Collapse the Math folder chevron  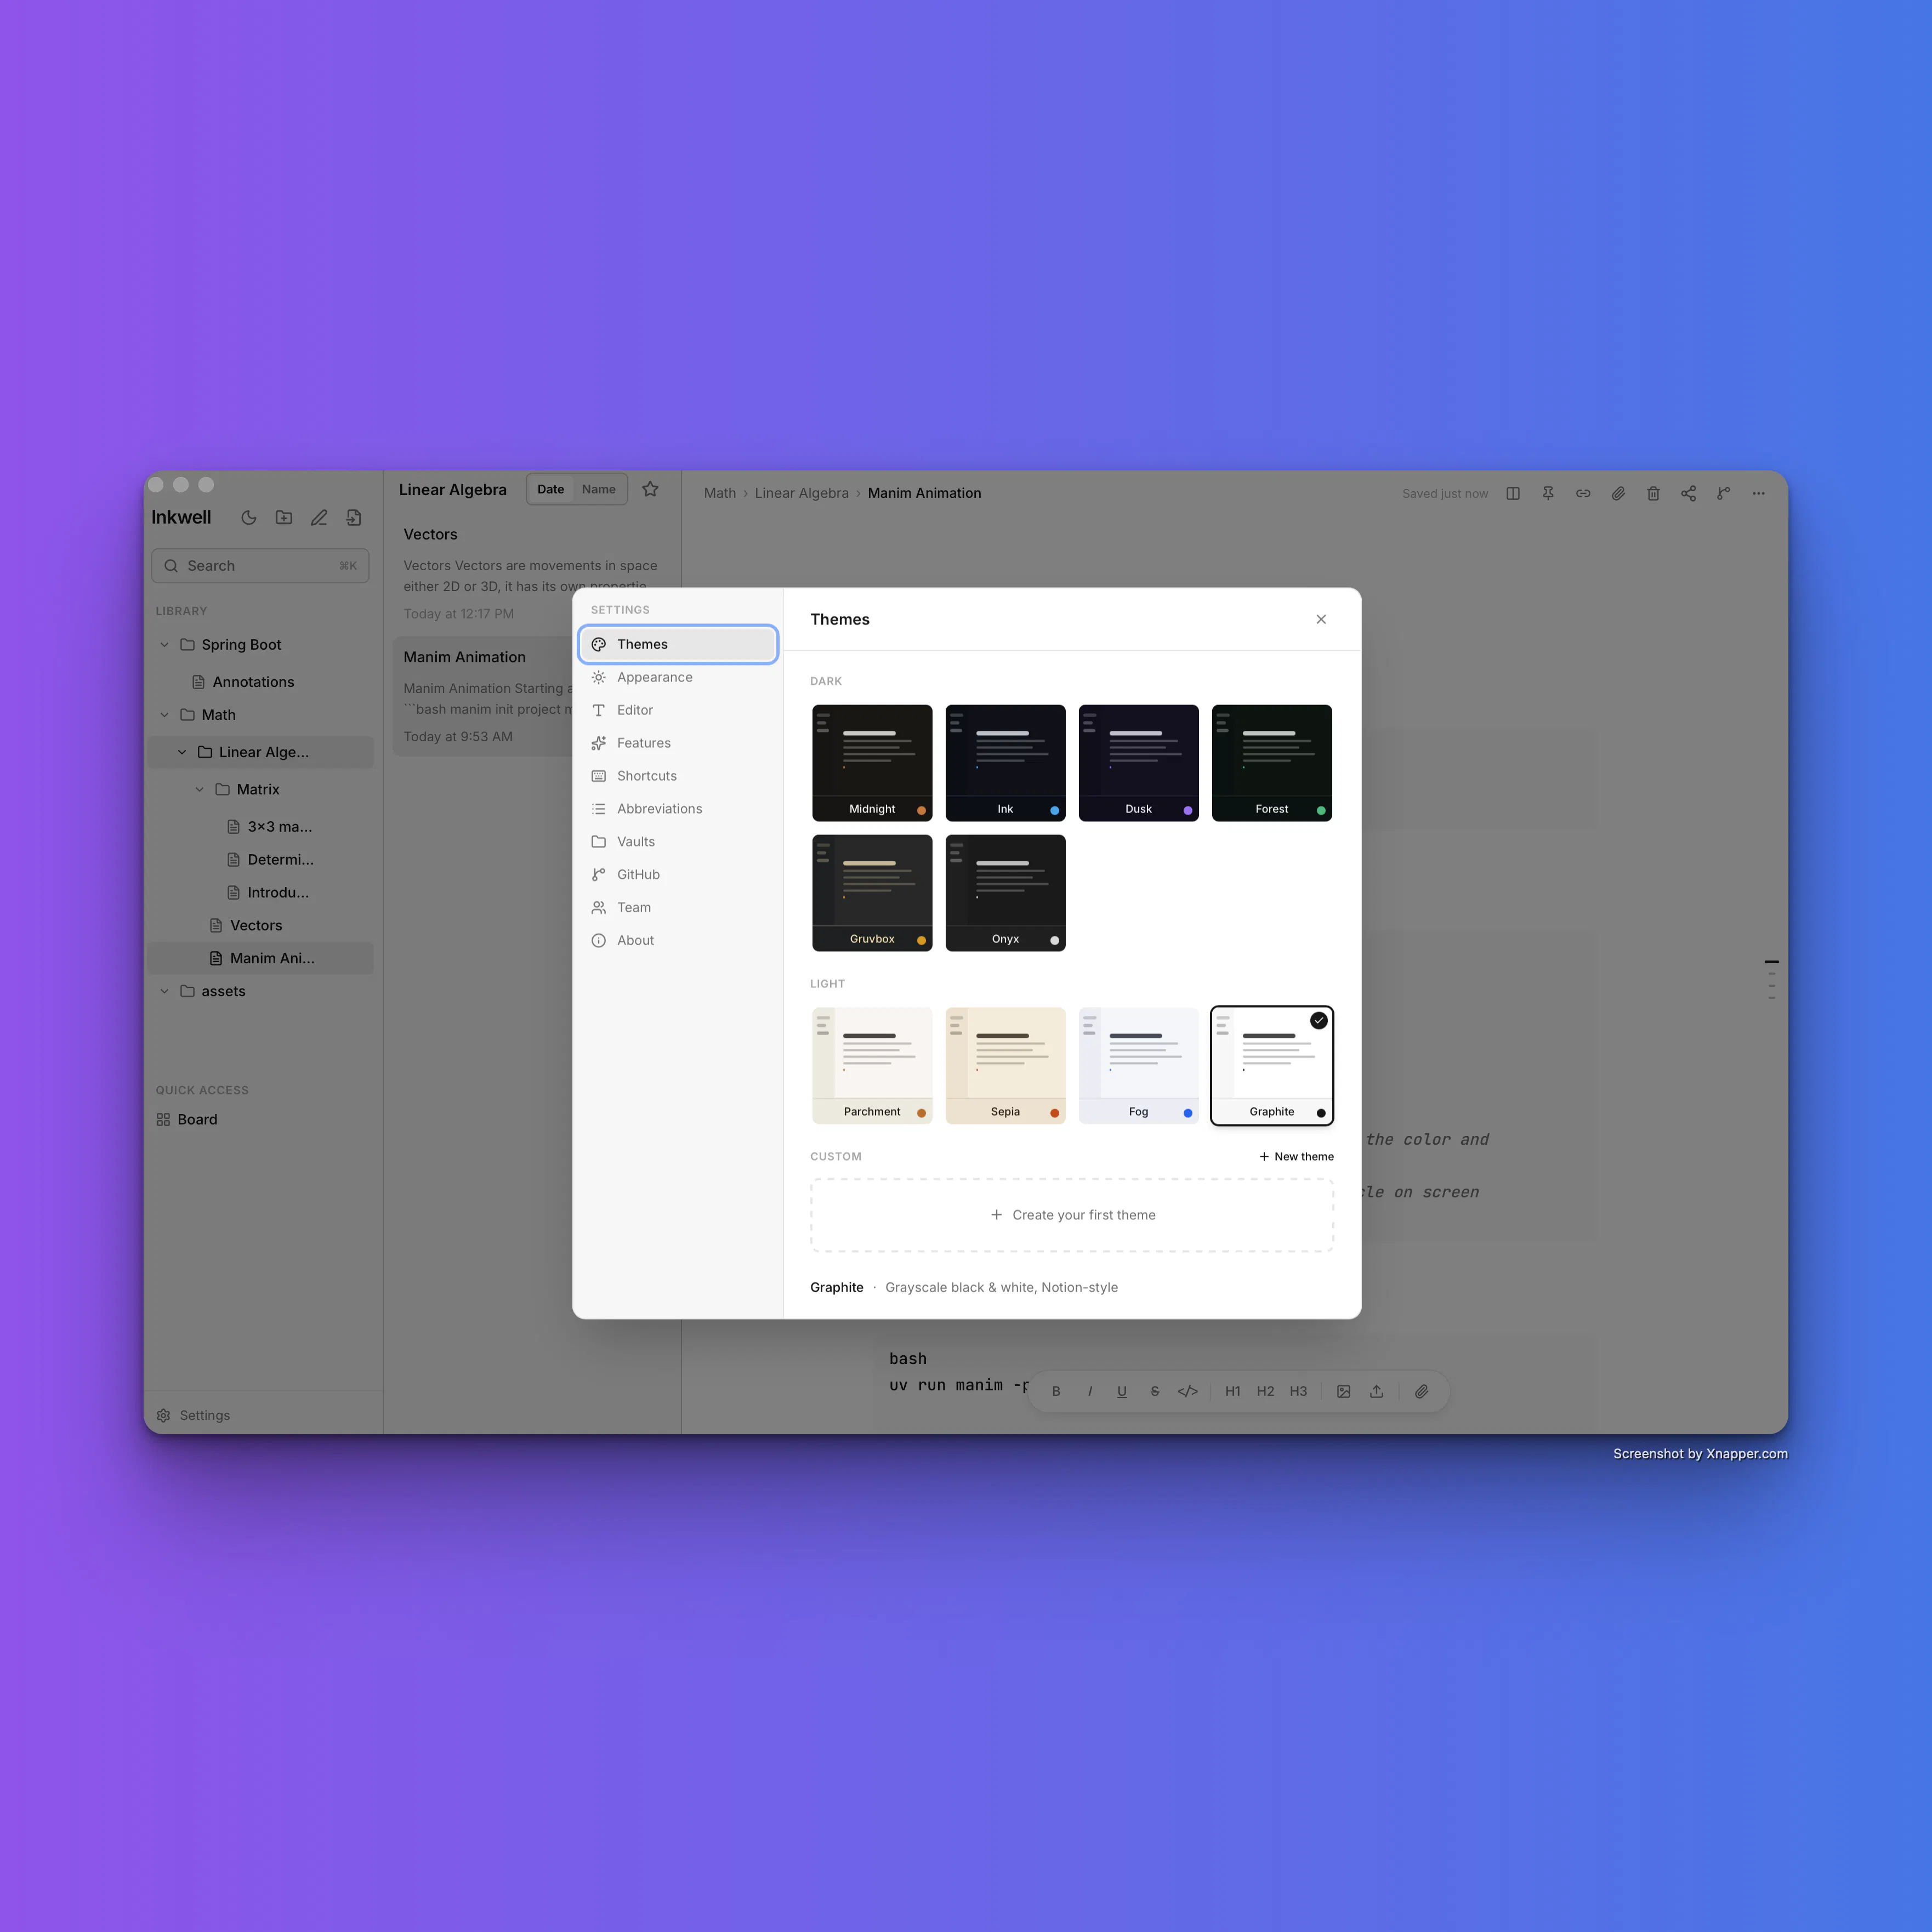(x=165, y=715)
